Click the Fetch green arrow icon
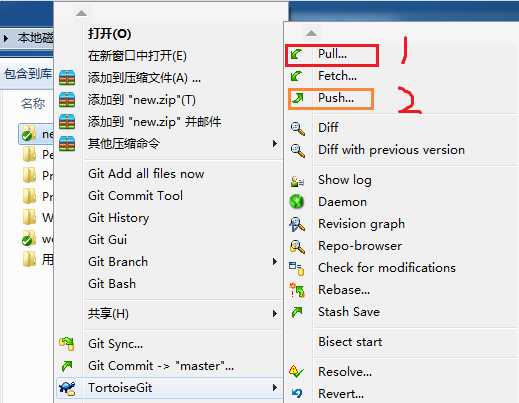Image resolution: width=519 pixels, height=403 pixels. pyautogui.click(x=296, y=76)
